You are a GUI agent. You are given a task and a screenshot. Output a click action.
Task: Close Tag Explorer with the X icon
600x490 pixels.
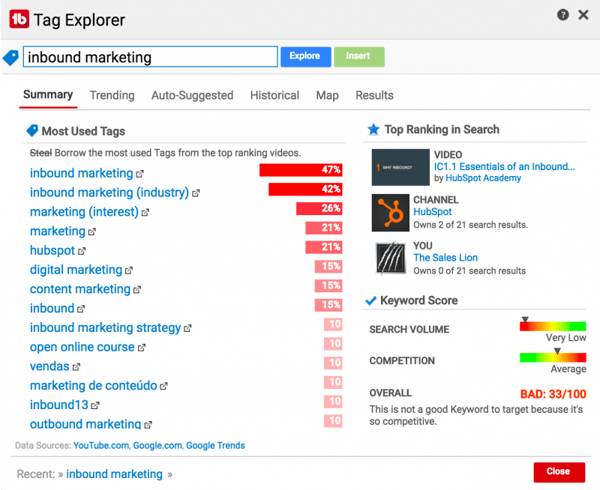(583, 15)
